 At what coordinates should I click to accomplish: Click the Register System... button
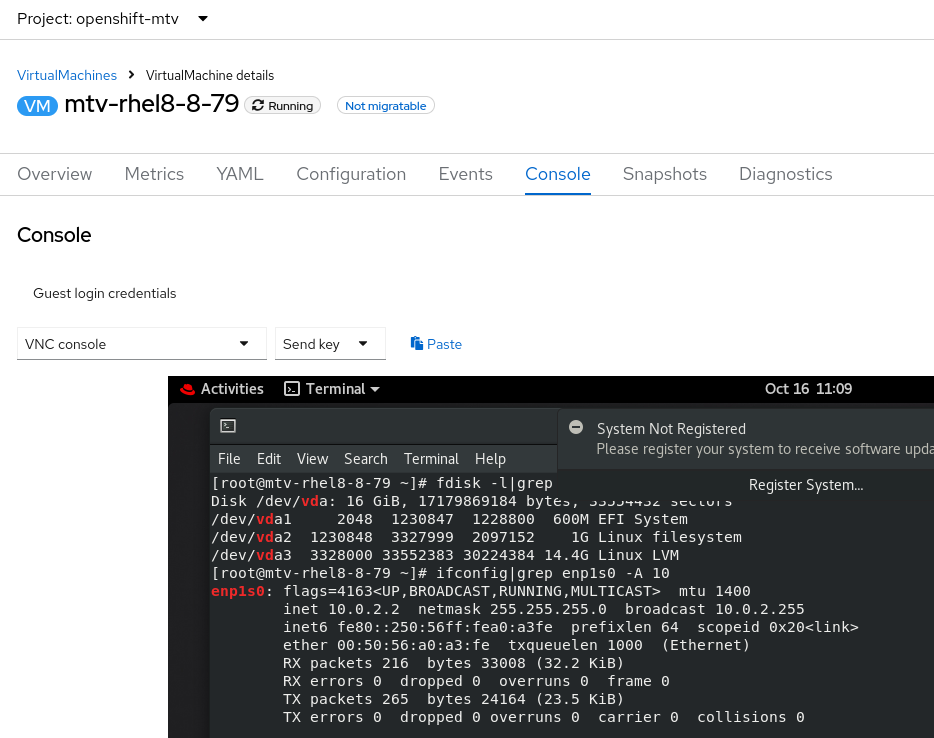tap(806, 485)
